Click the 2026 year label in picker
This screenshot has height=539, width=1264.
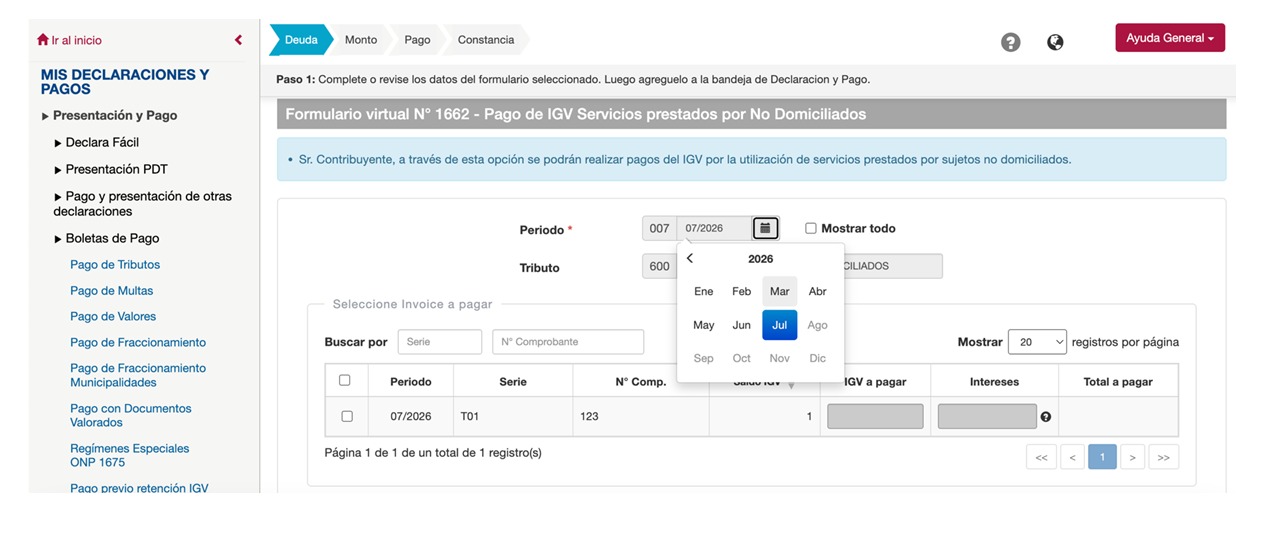coord(761,259)
